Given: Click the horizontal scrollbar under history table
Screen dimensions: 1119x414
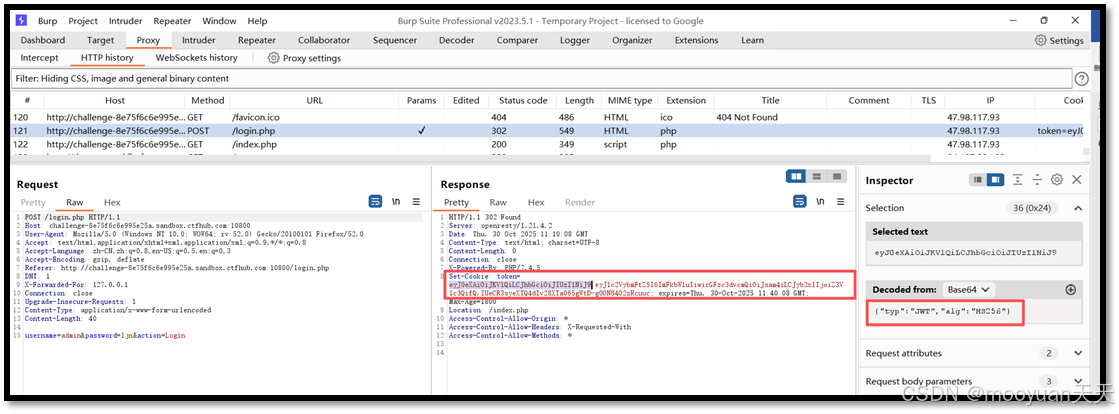Looking at the screenshot, I should pos(471,158).
